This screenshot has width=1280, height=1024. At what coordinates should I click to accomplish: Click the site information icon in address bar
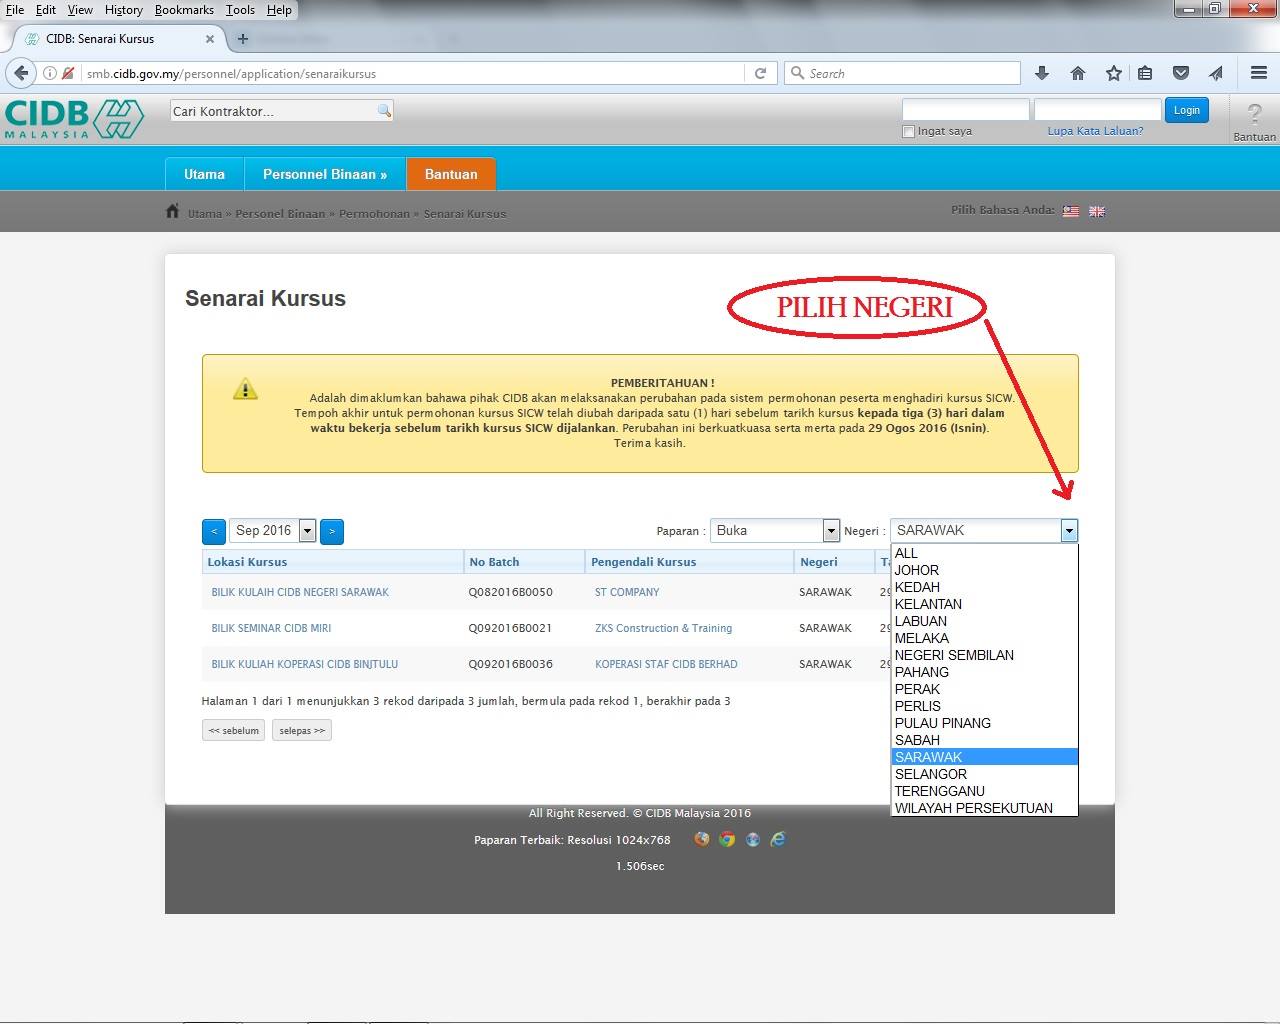49,73
